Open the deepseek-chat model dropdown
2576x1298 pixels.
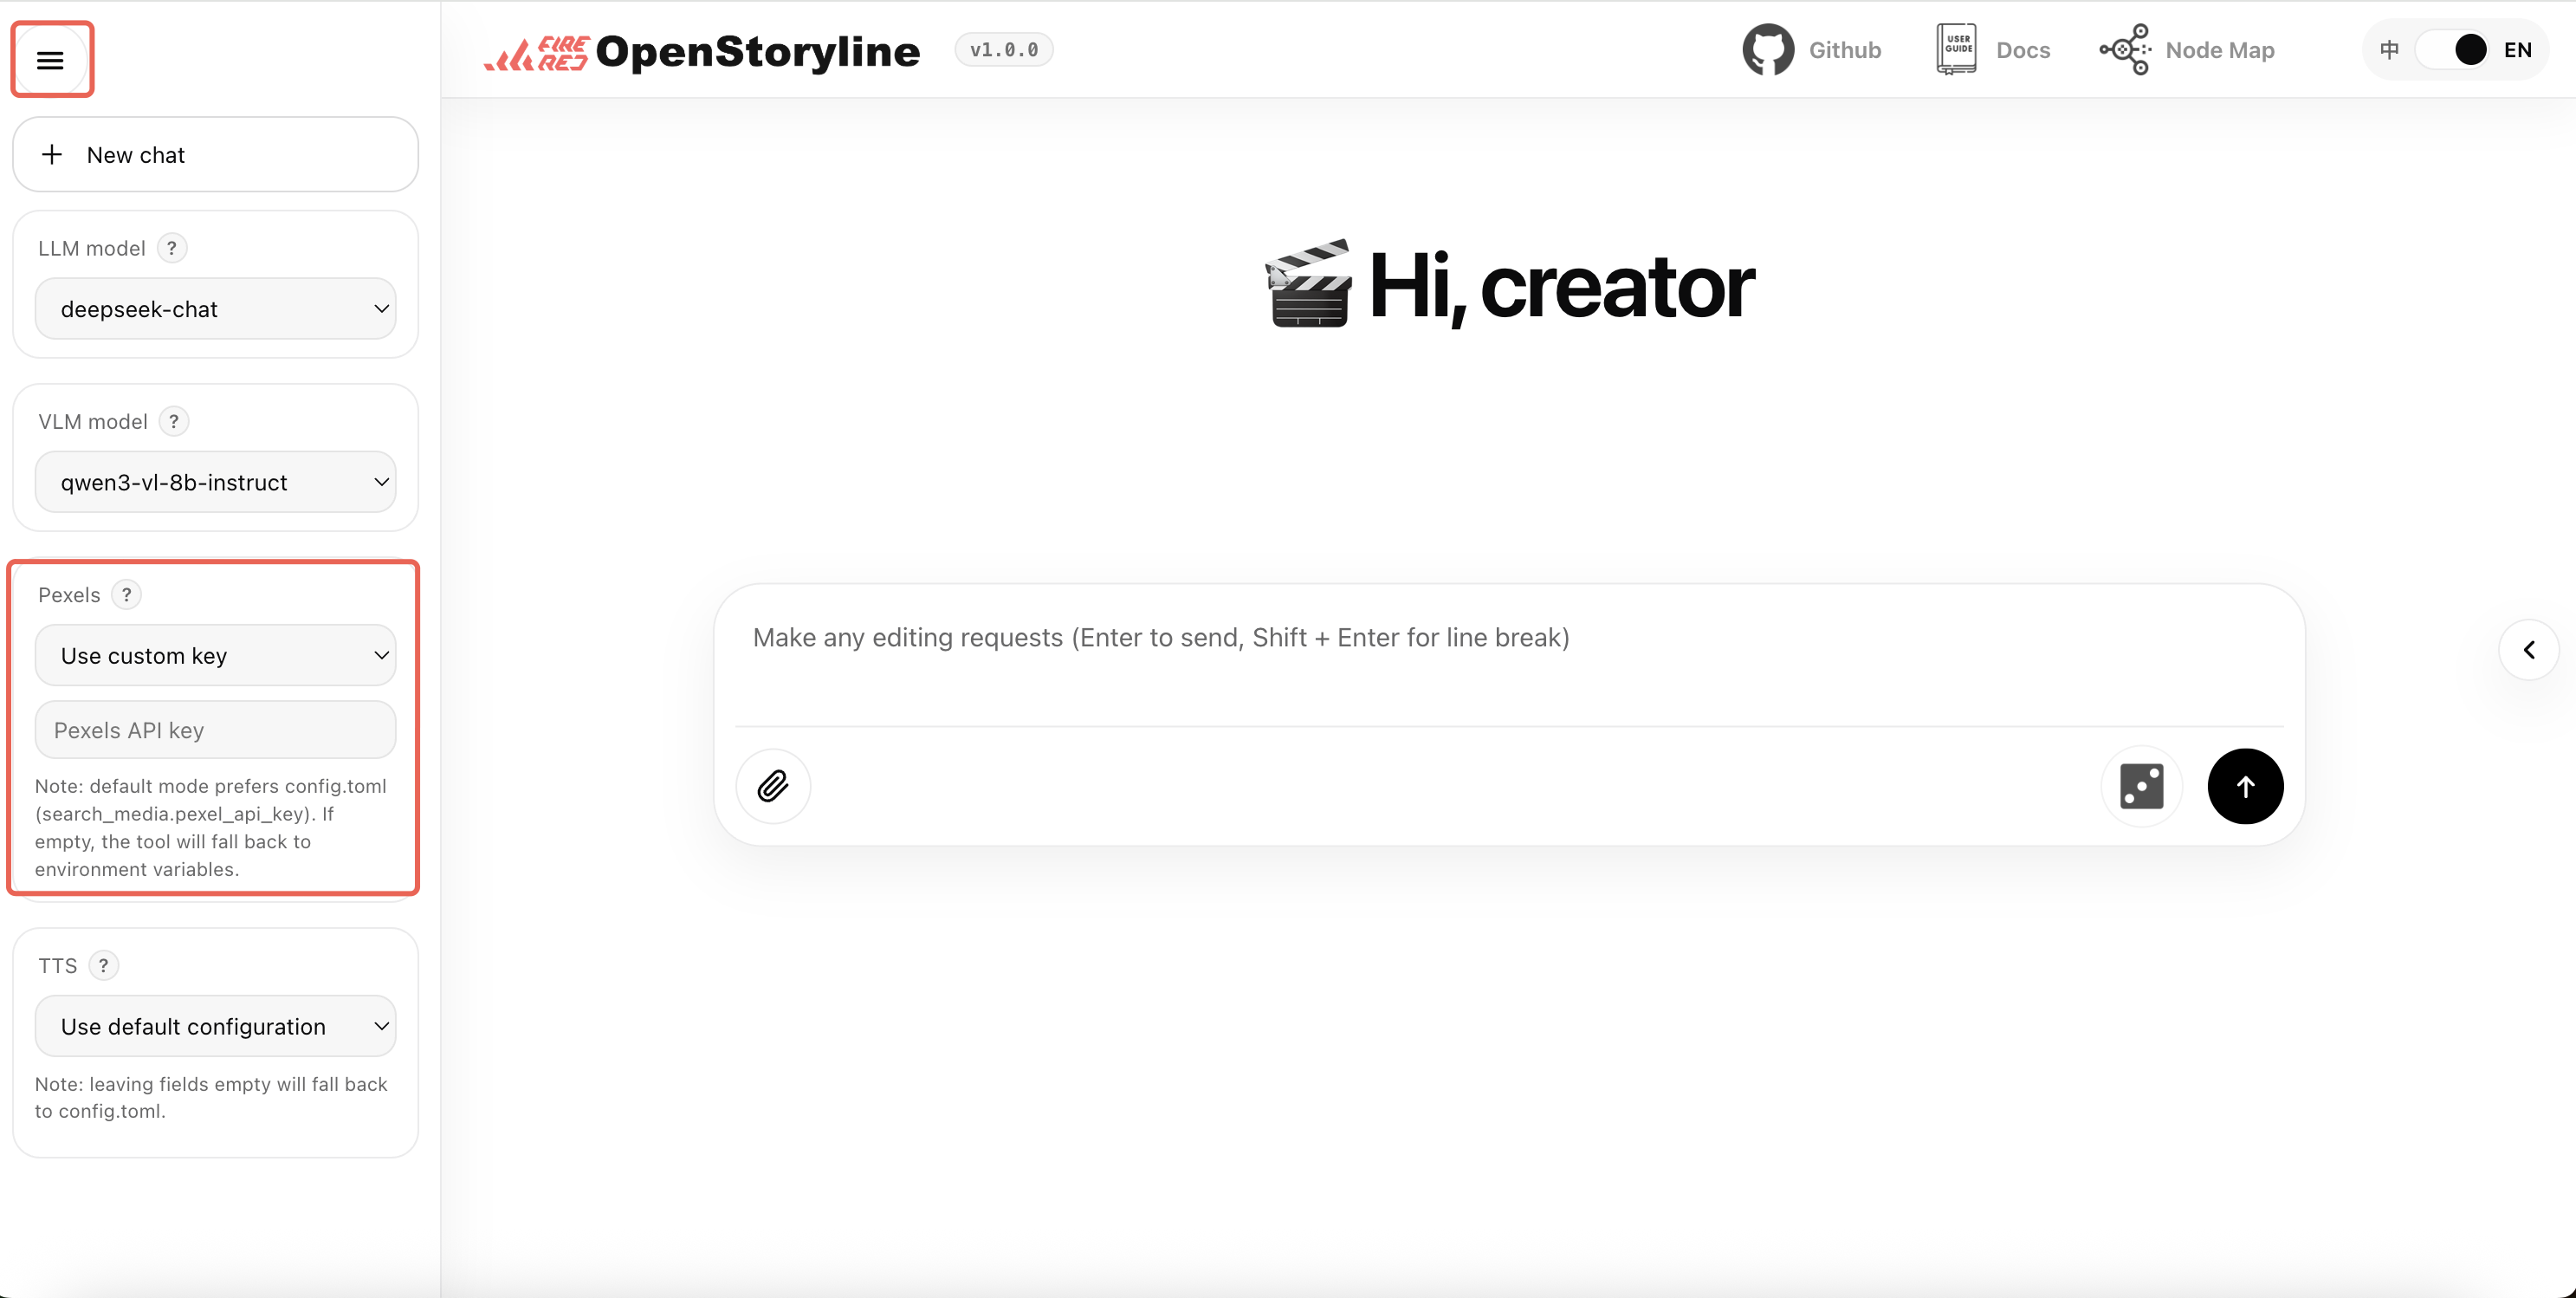point(214,309)
